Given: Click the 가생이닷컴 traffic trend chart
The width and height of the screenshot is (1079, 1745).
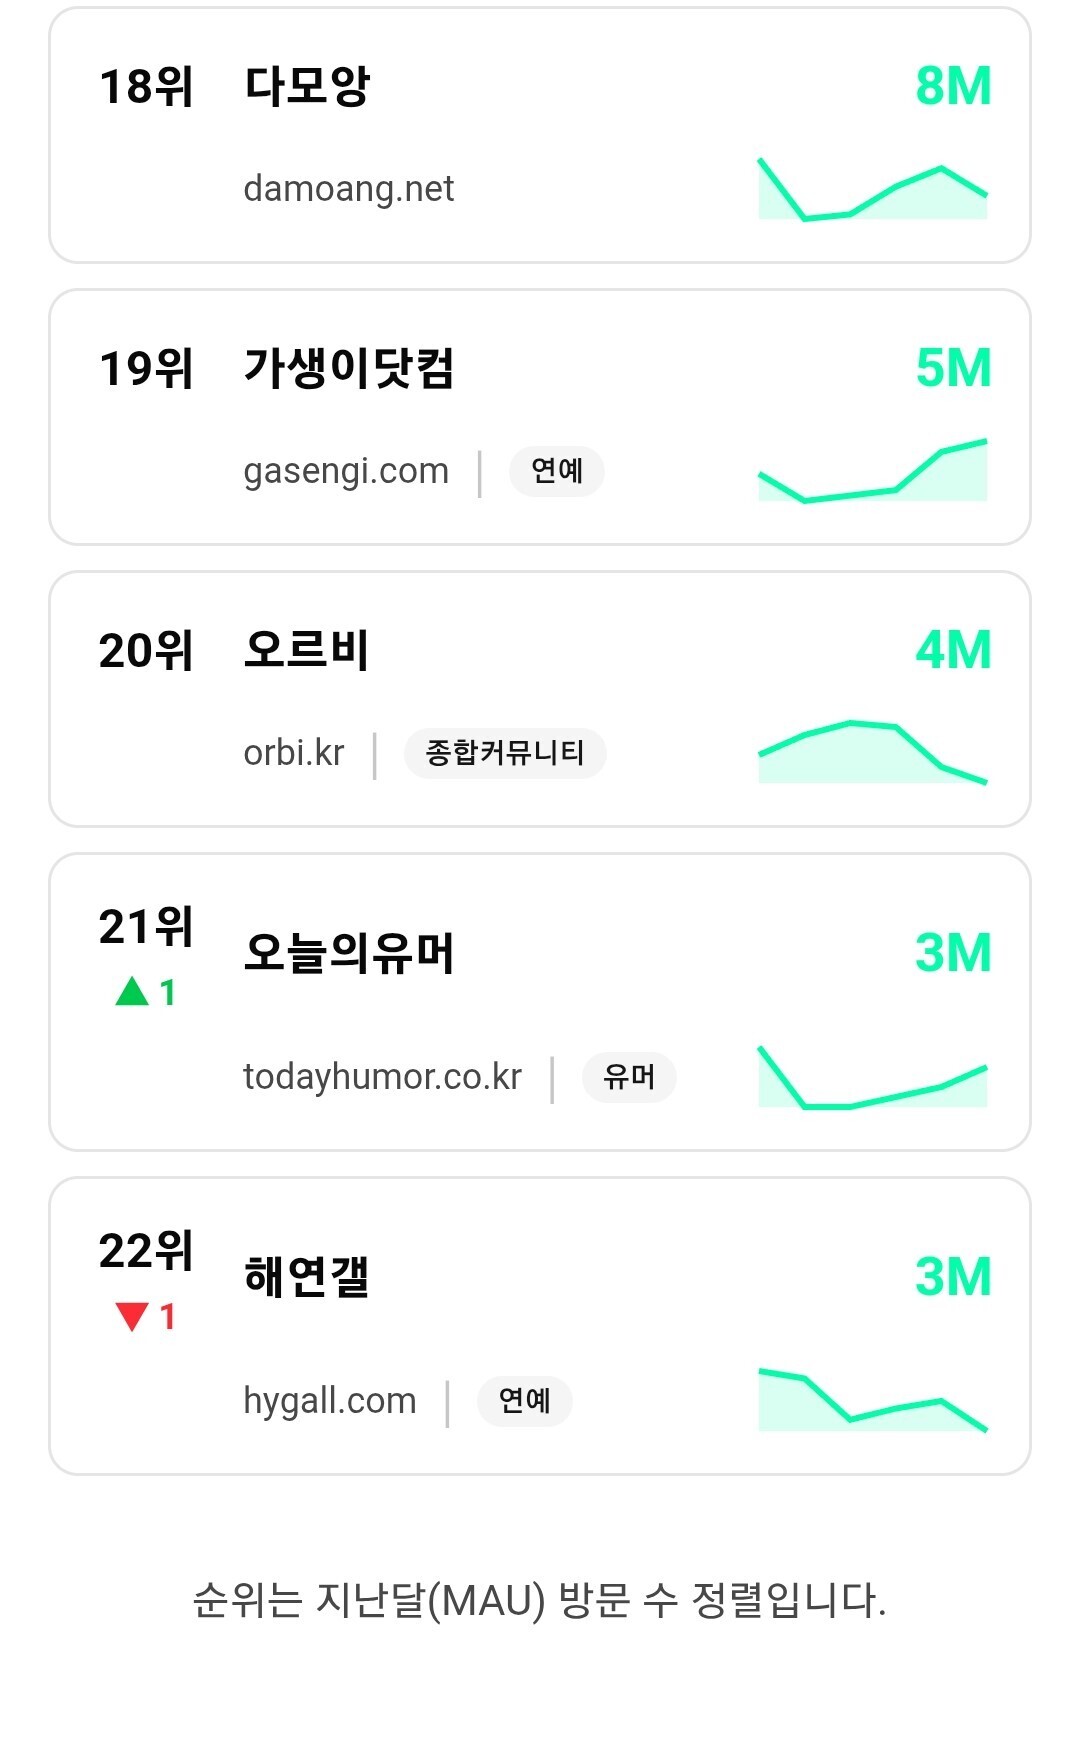Looking at the screenshot, I should click(x=872, y=471).
